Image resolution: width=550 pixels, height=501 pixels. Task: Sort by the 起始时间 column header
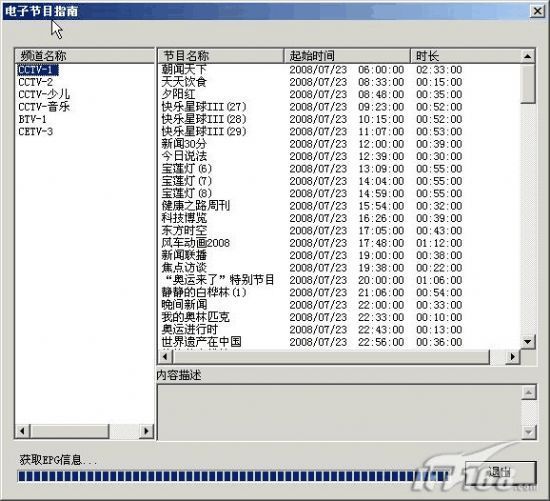click(347, 56)
